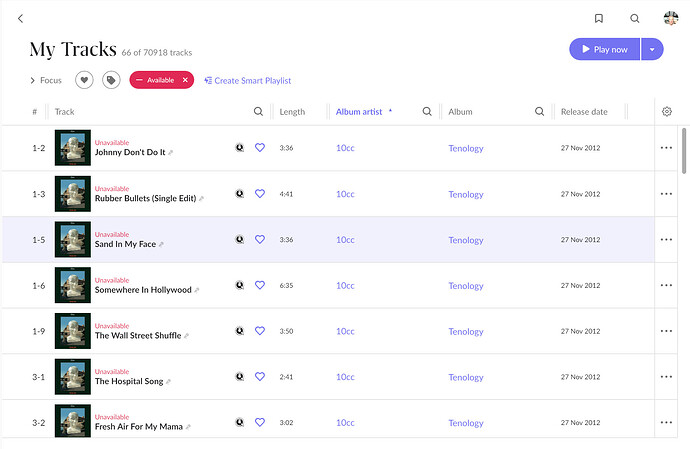Click Create Smart Playlist link
The image size is (690, 449).
tap(247, 80)
